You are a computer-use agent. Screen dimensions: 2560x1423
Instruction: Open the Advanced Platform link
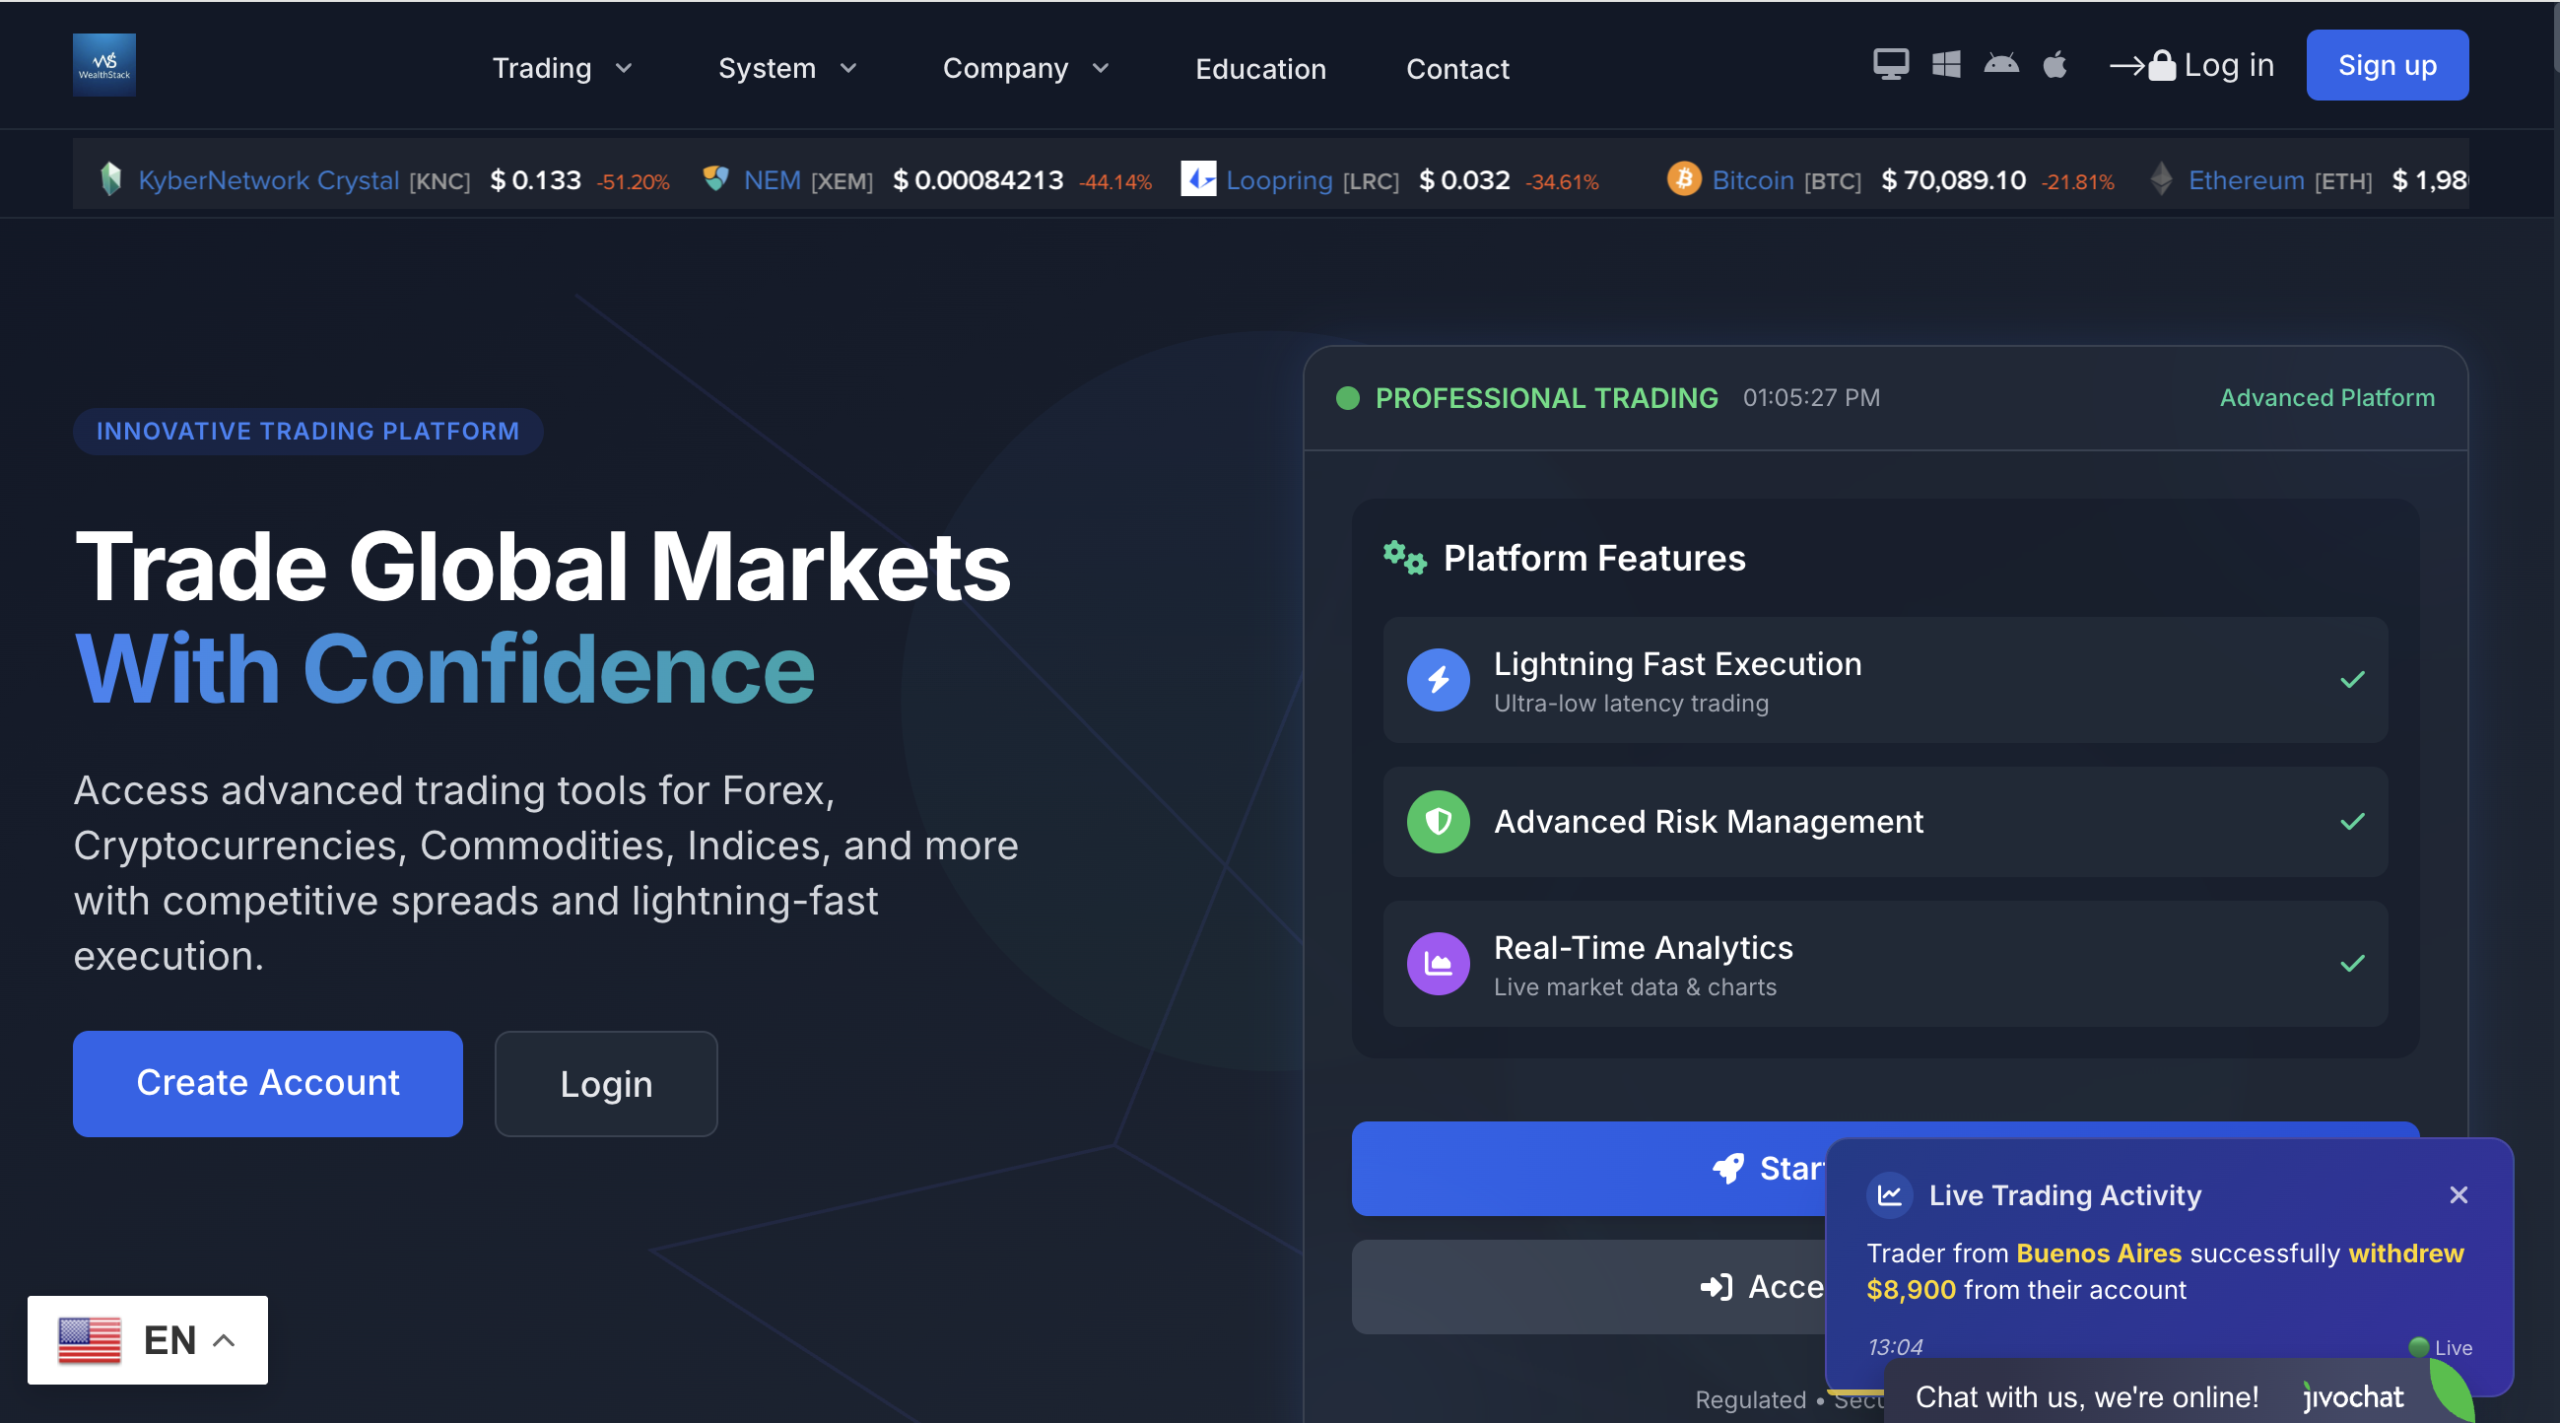pos(2327,397)
